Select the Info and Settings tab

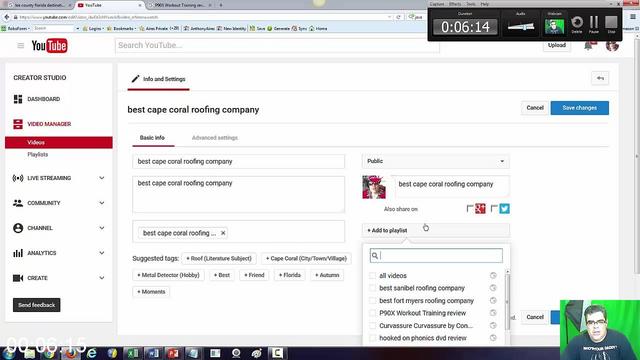point(158,79)
